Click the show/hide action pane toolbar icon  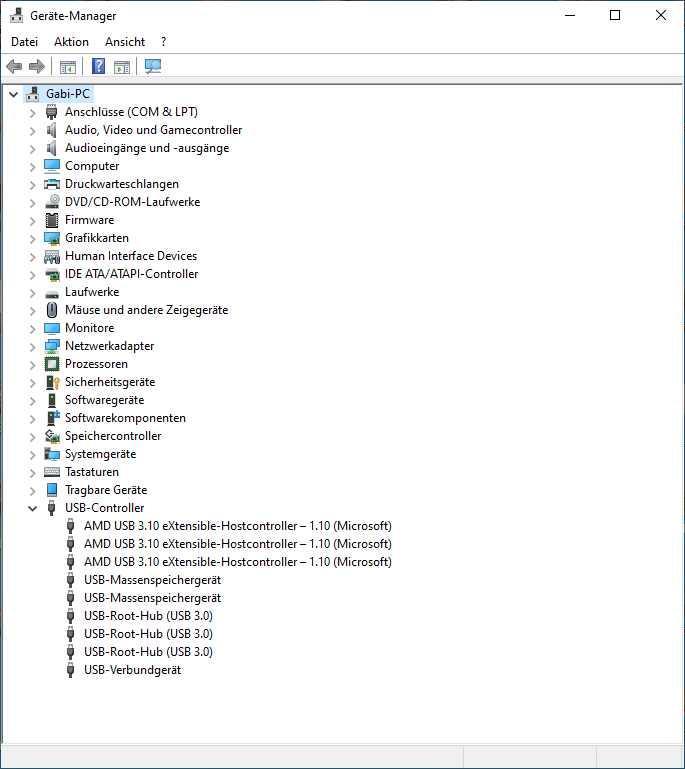(x=122, y=67)
